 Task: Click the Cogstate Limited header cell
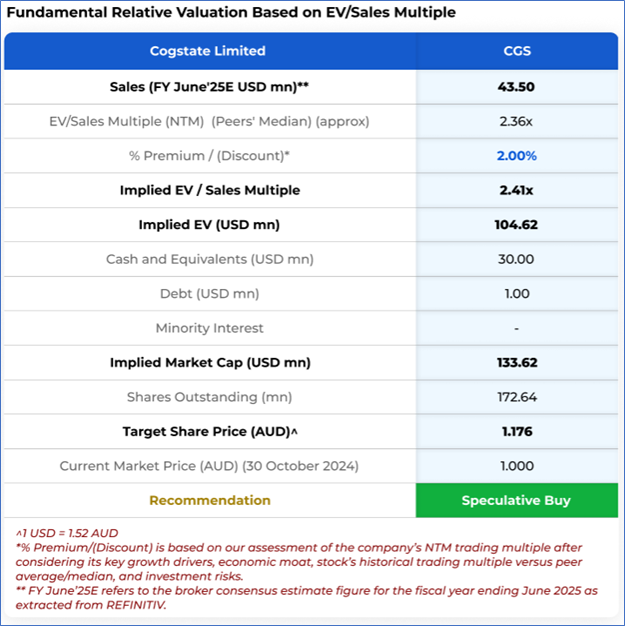pos(209,51)
